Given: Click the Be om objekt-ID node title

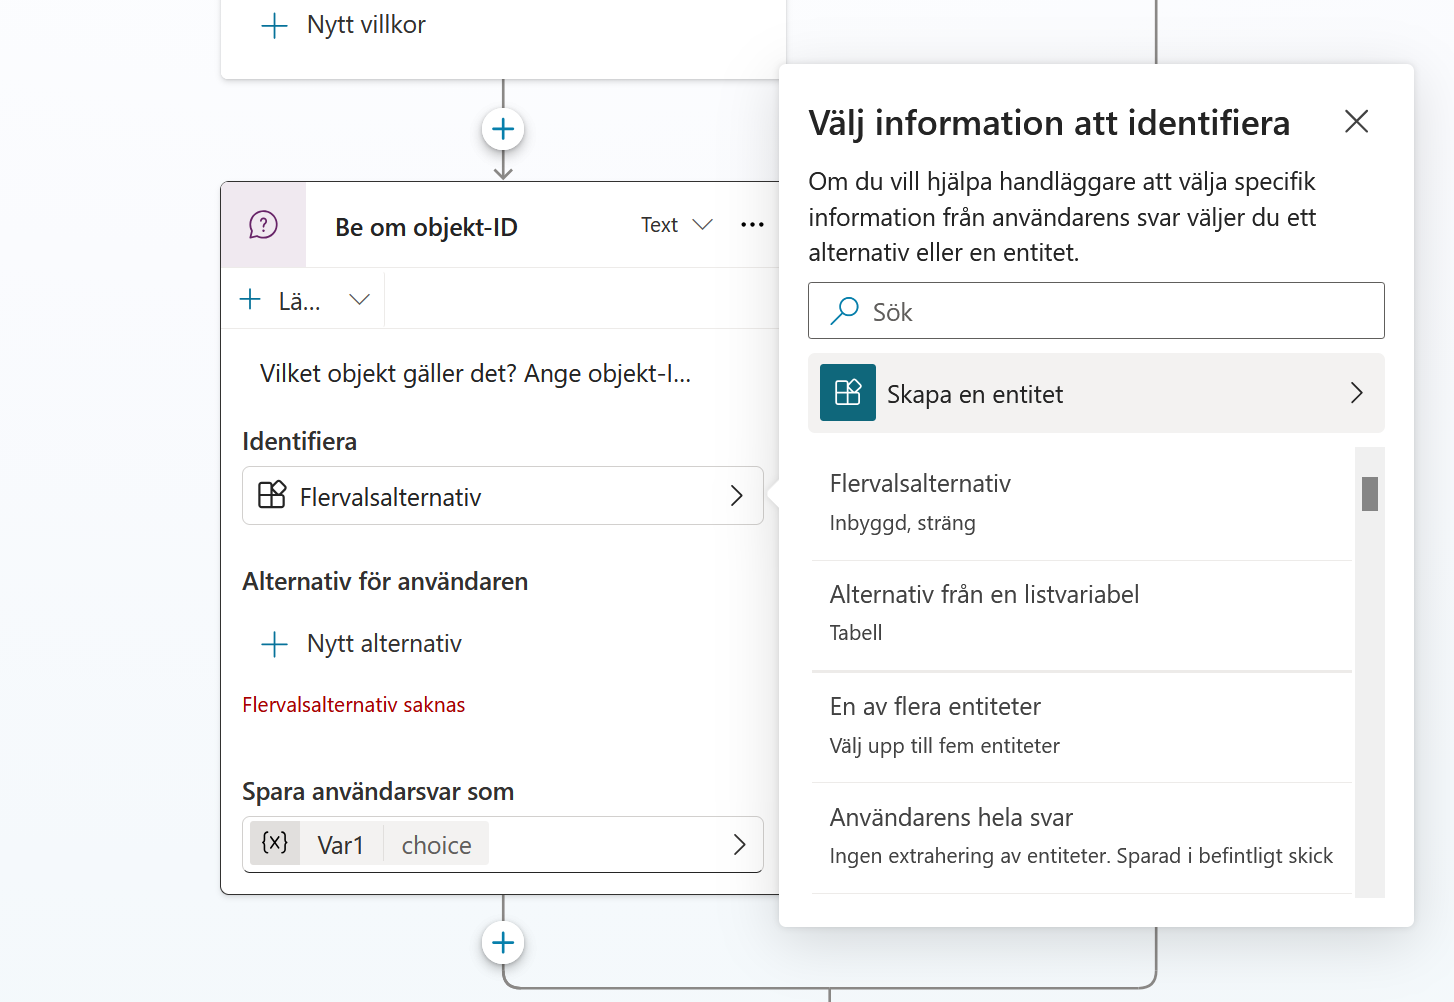Looking at the screenshot, I should pyautogui.click(x=426, y=227).
